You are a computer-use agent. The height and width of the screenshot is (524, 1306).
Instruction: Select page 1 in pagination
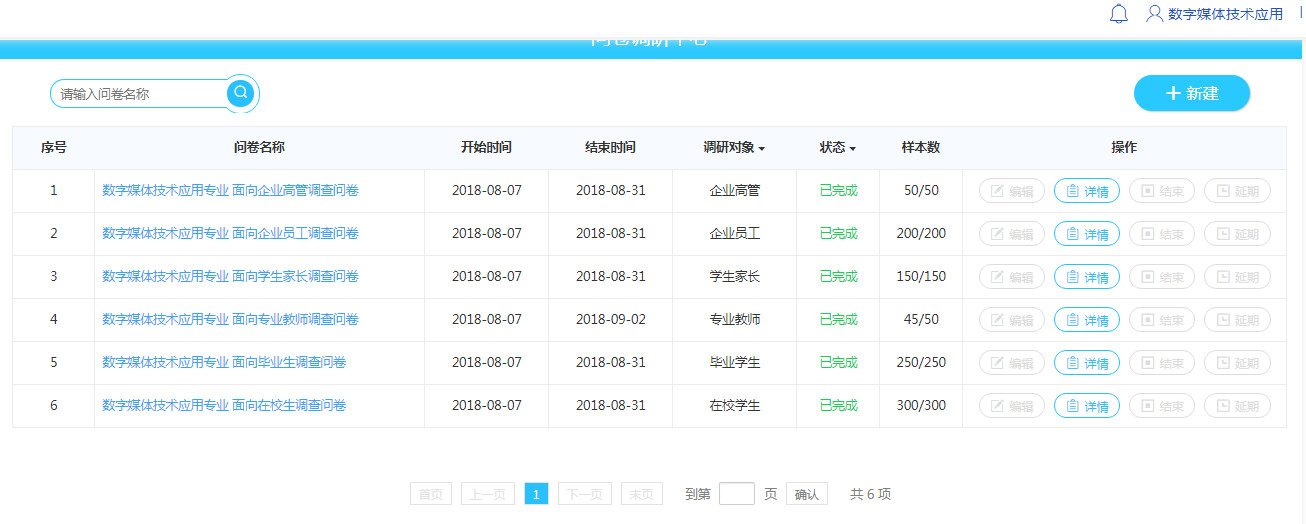pyautogui.click(x=536, y=494)
